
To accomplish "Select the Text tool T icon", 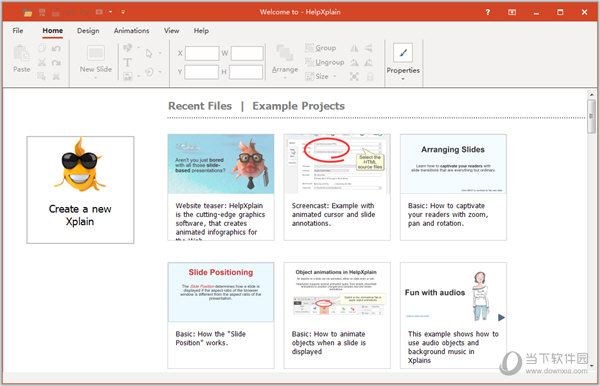I will (x=127, y=62).
